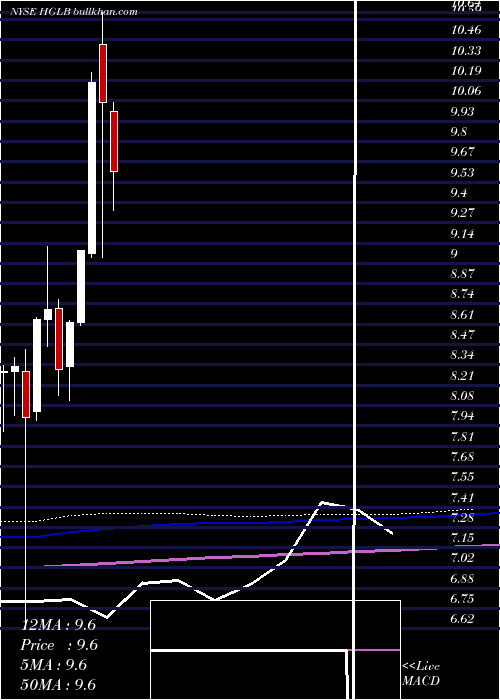Click the 7.15 price axis label
Image resolution: width=500 pixels, height=700 pixels.
463,538
